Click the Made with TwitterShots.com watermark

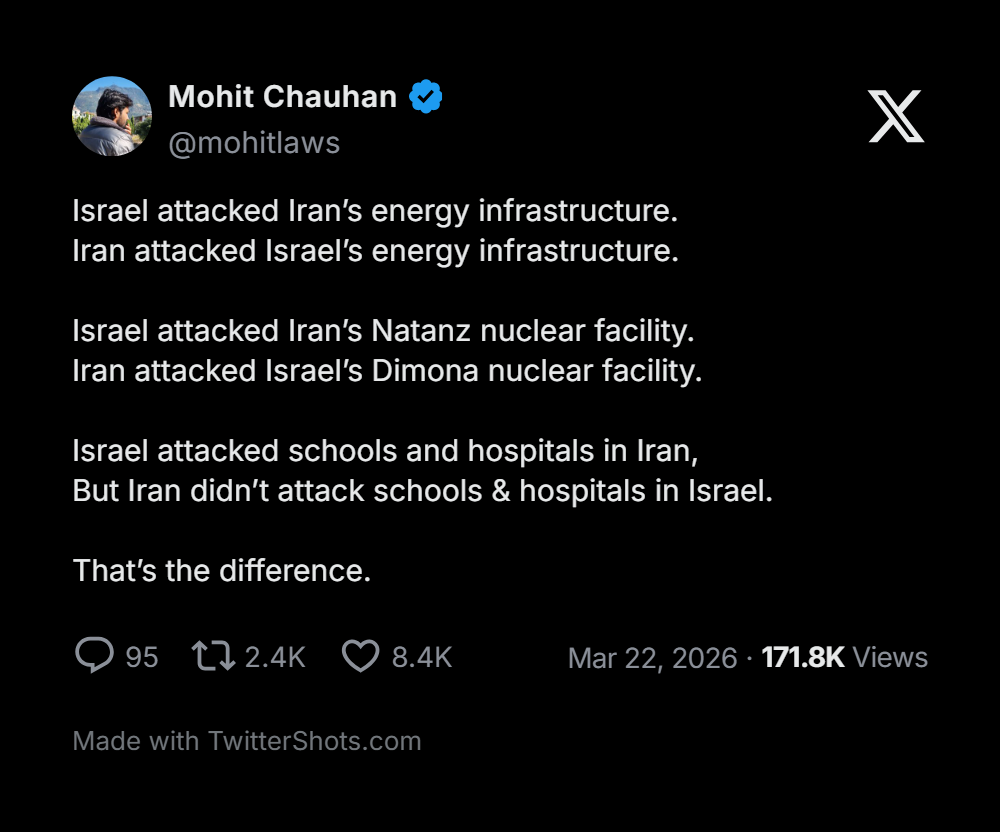(247, 741)
